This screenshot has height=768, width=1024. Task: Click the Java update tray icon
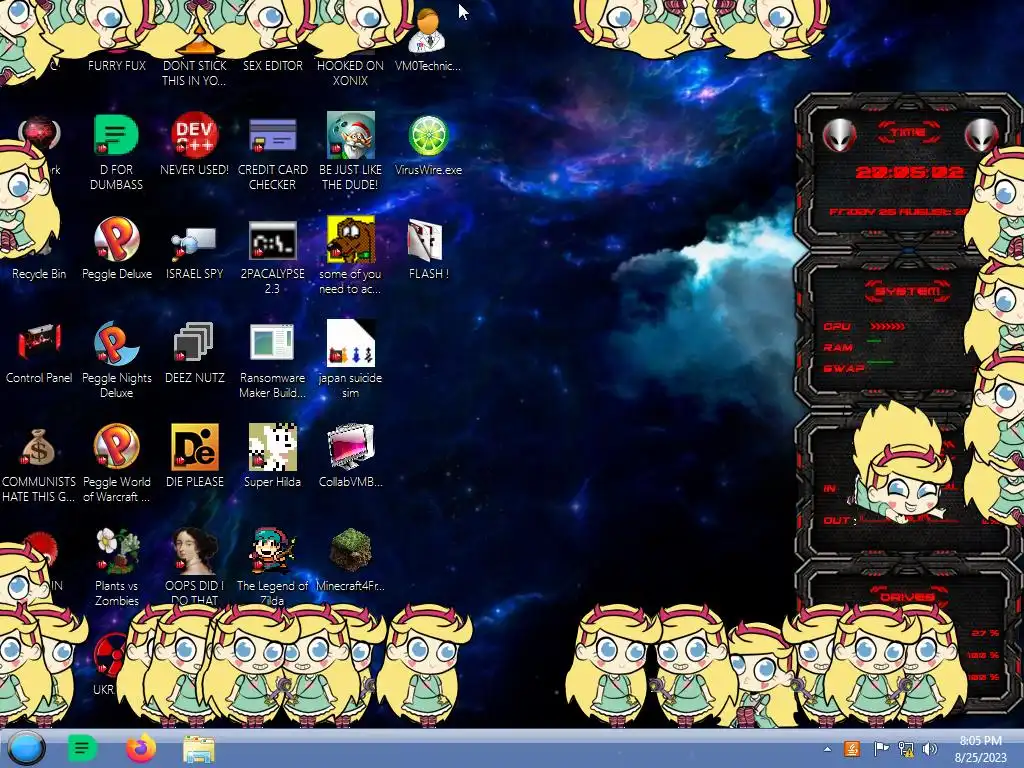tap(852, 748)
